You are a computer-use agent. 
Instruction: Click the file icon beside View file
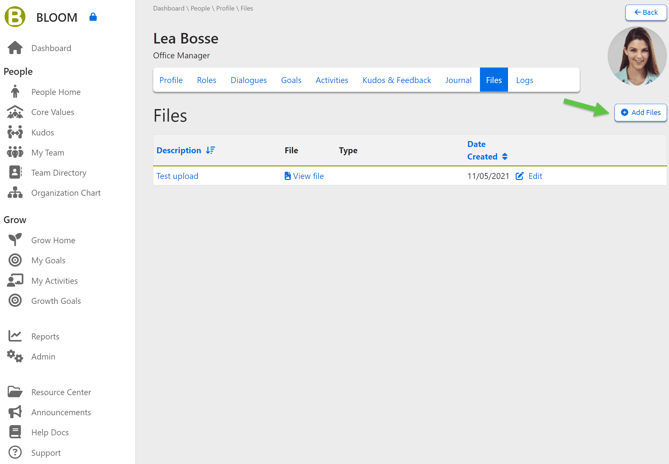click(288, 176)
